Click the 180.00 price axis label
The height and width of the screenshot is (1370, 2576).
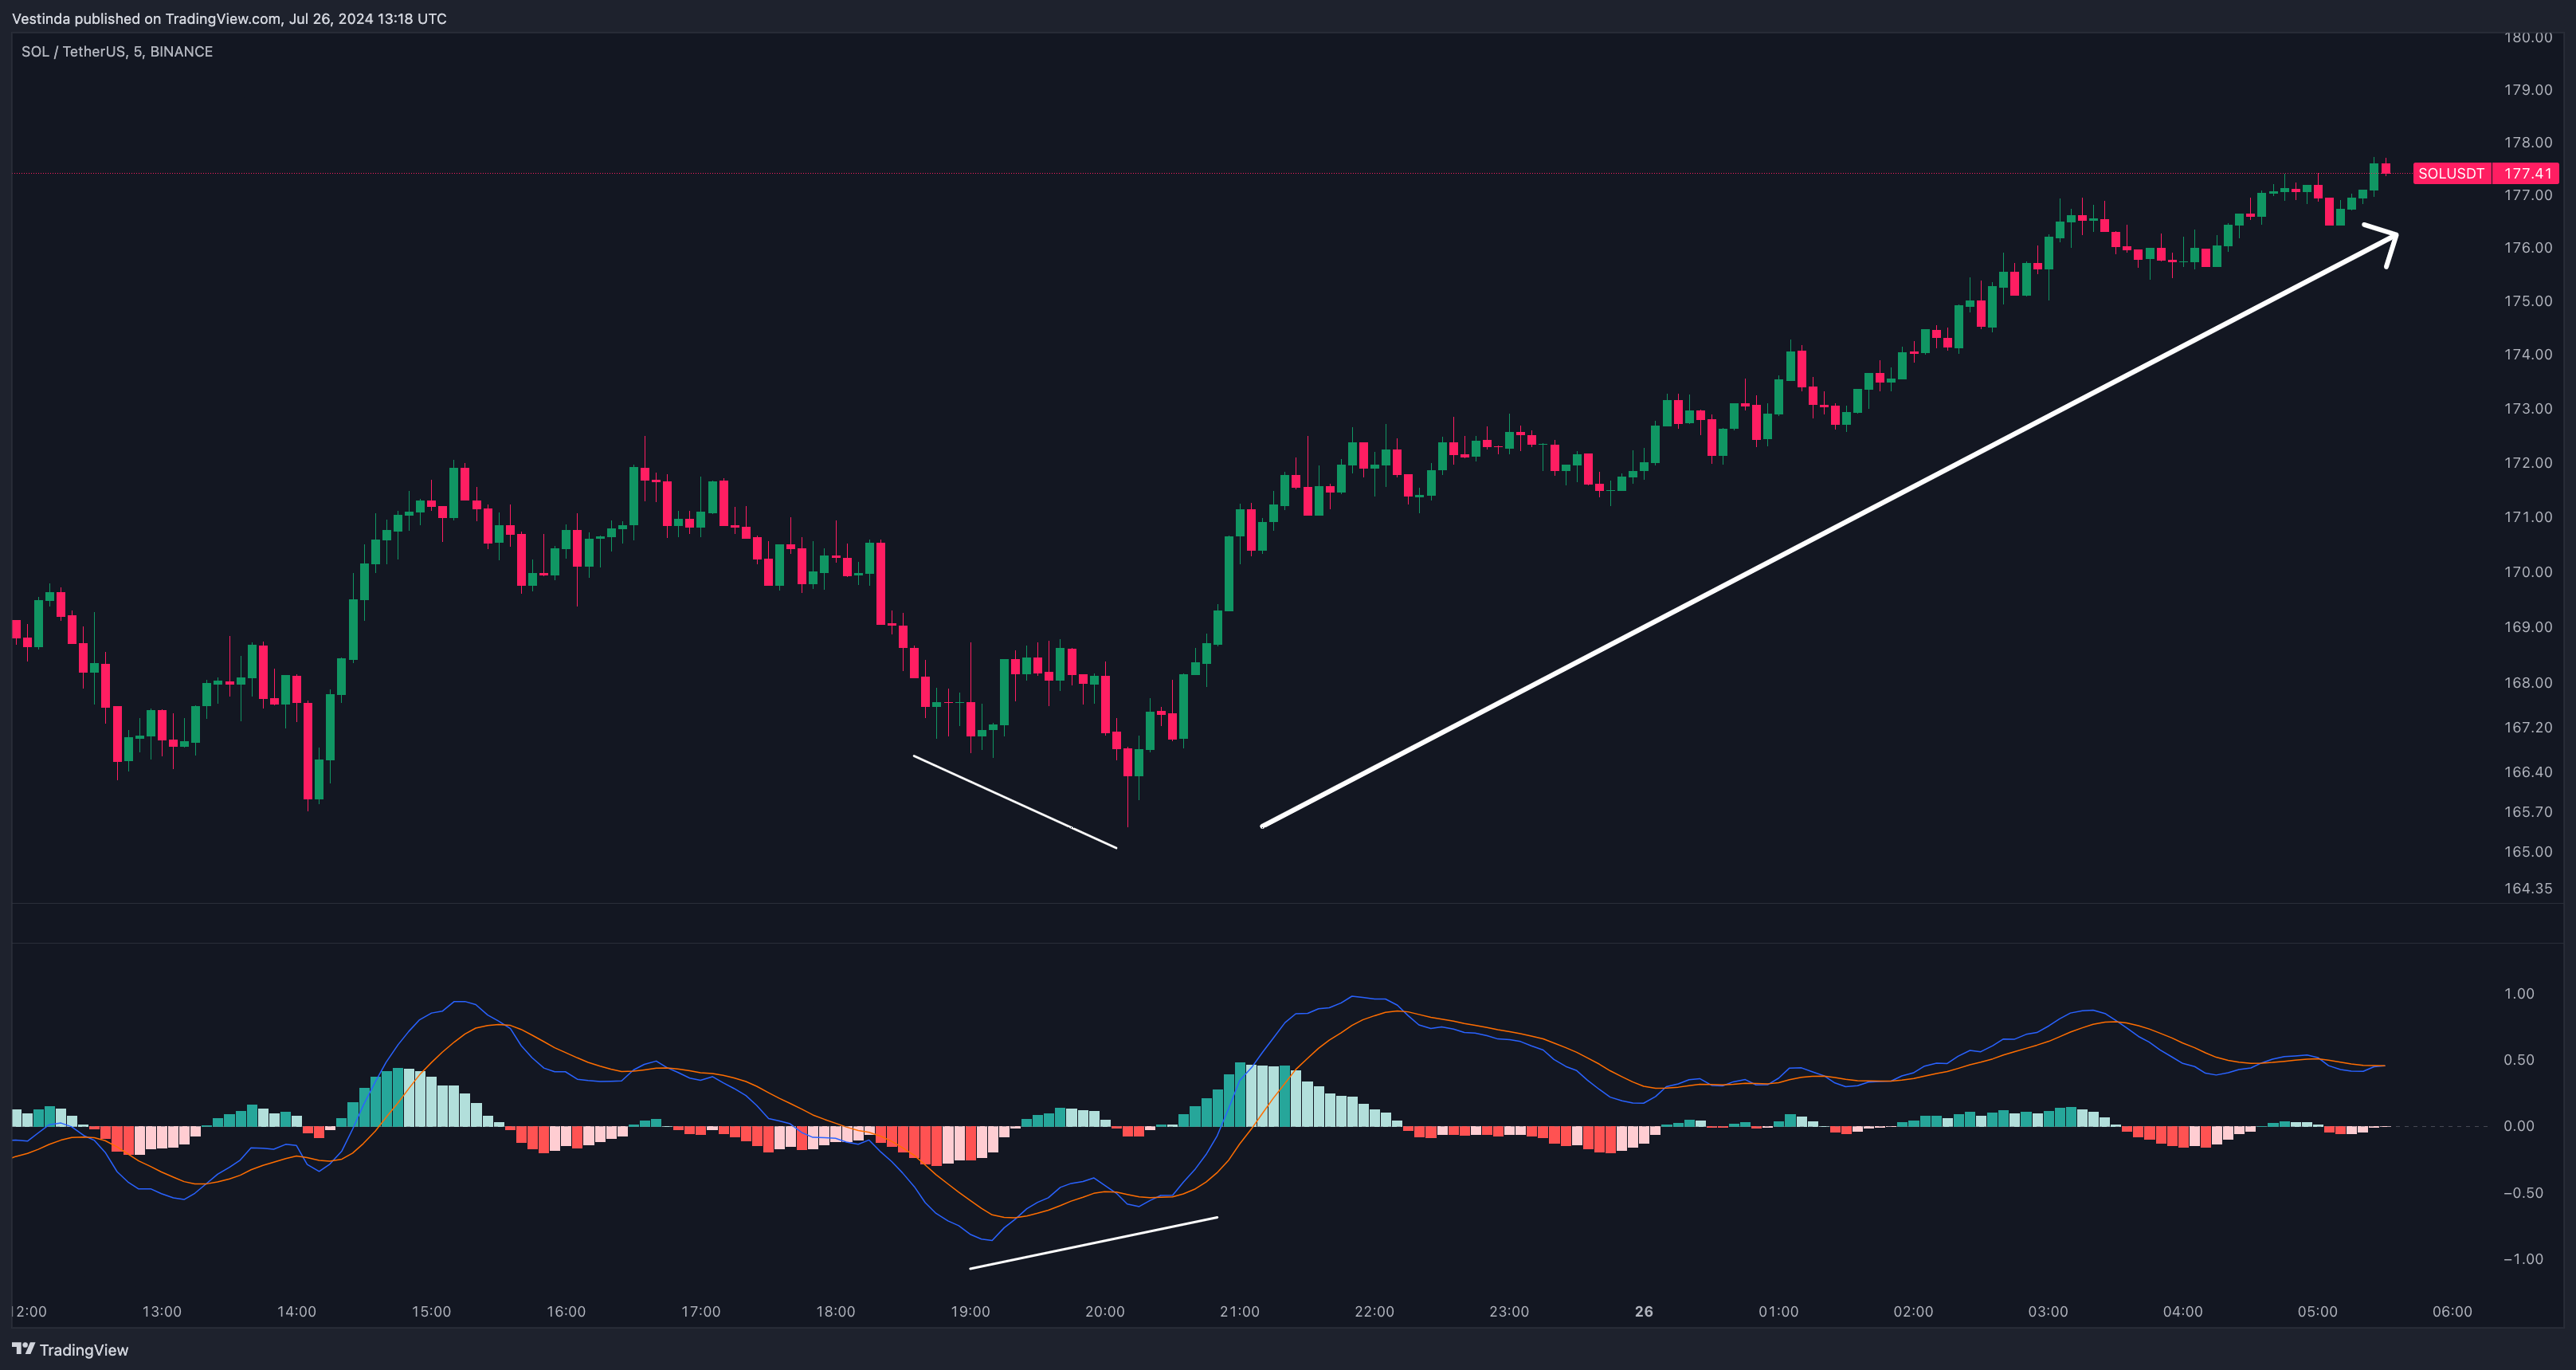point(2528,37)
